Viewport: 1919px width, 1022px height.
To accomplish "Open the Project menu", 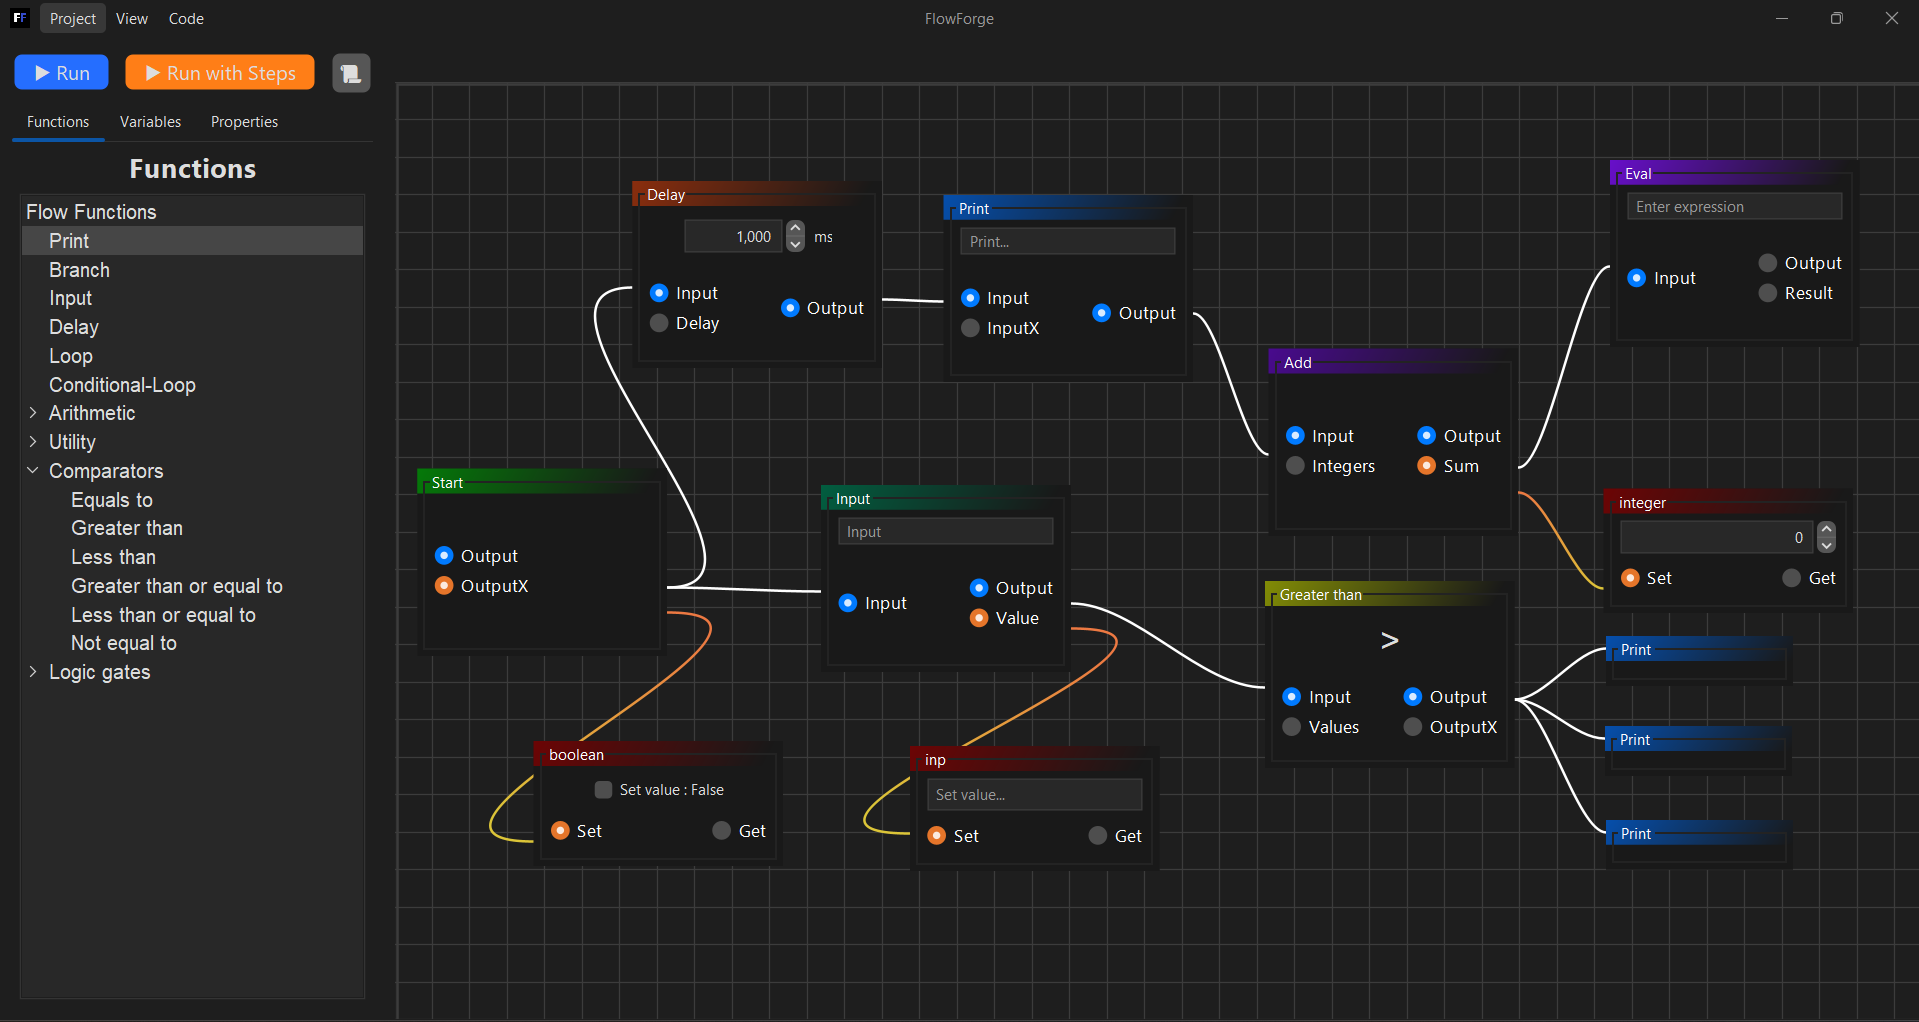I will point(73,18).
